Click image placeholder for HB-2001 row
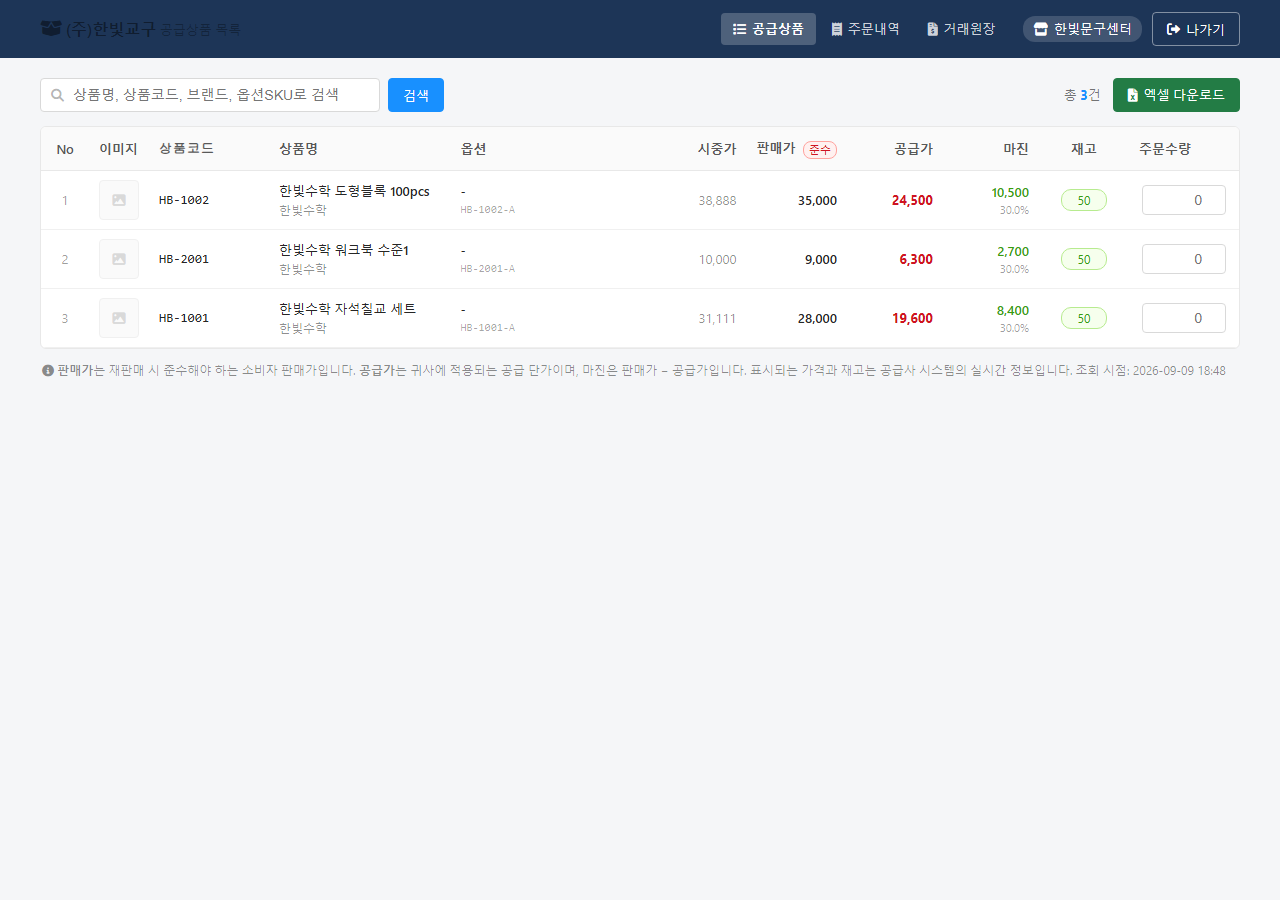This screenshot has width=1280, height=900. 119,259
